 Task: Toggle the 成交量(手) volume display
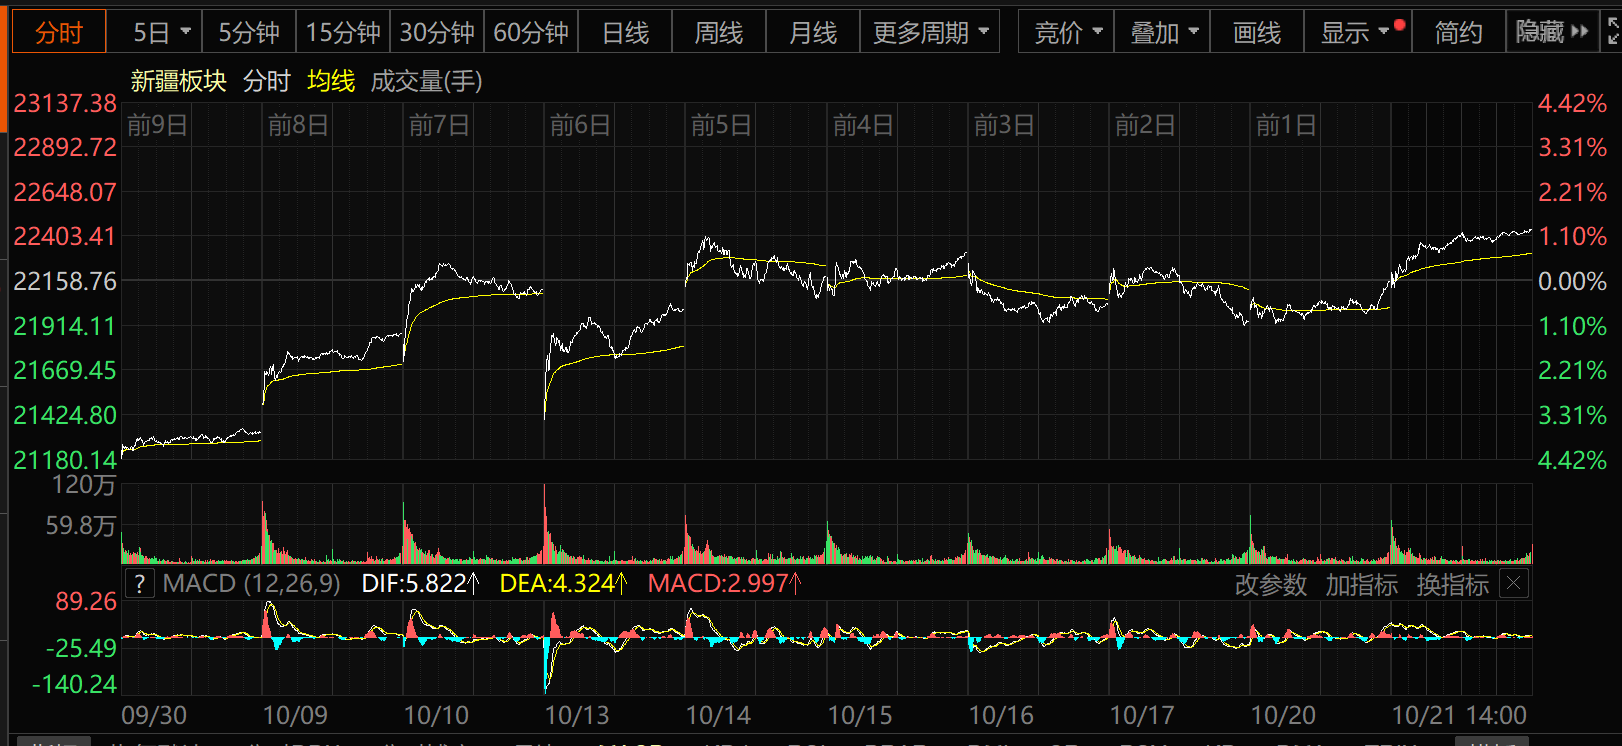426,81
